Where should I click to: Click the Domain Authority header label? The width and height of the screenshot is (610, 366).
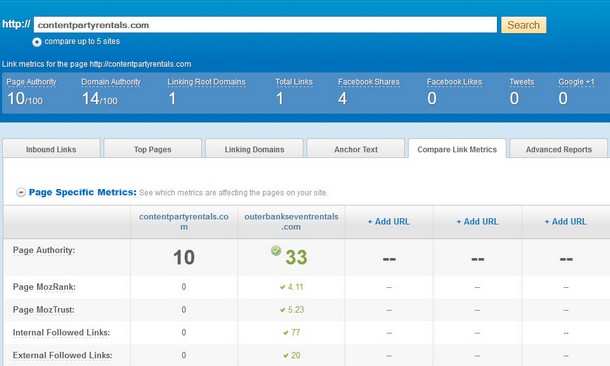[x=111, y=82]
